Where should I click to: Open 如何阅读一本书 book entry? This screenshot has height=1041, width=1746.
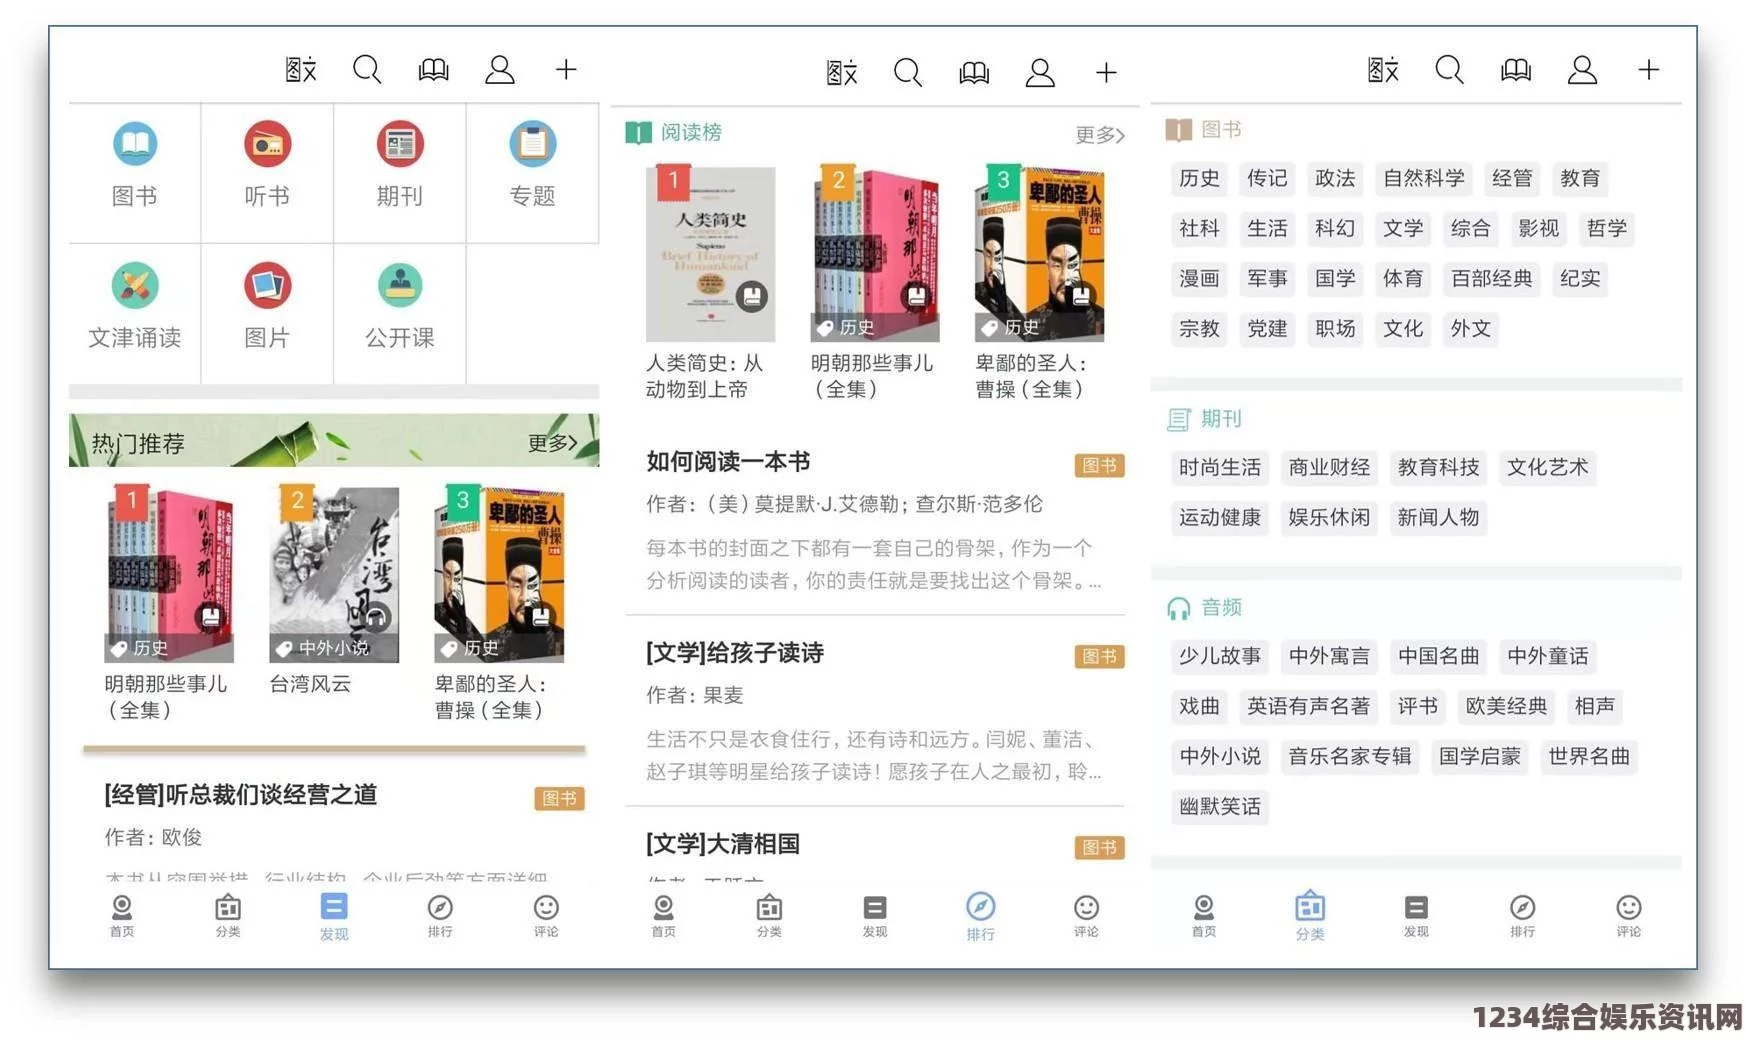875,520
